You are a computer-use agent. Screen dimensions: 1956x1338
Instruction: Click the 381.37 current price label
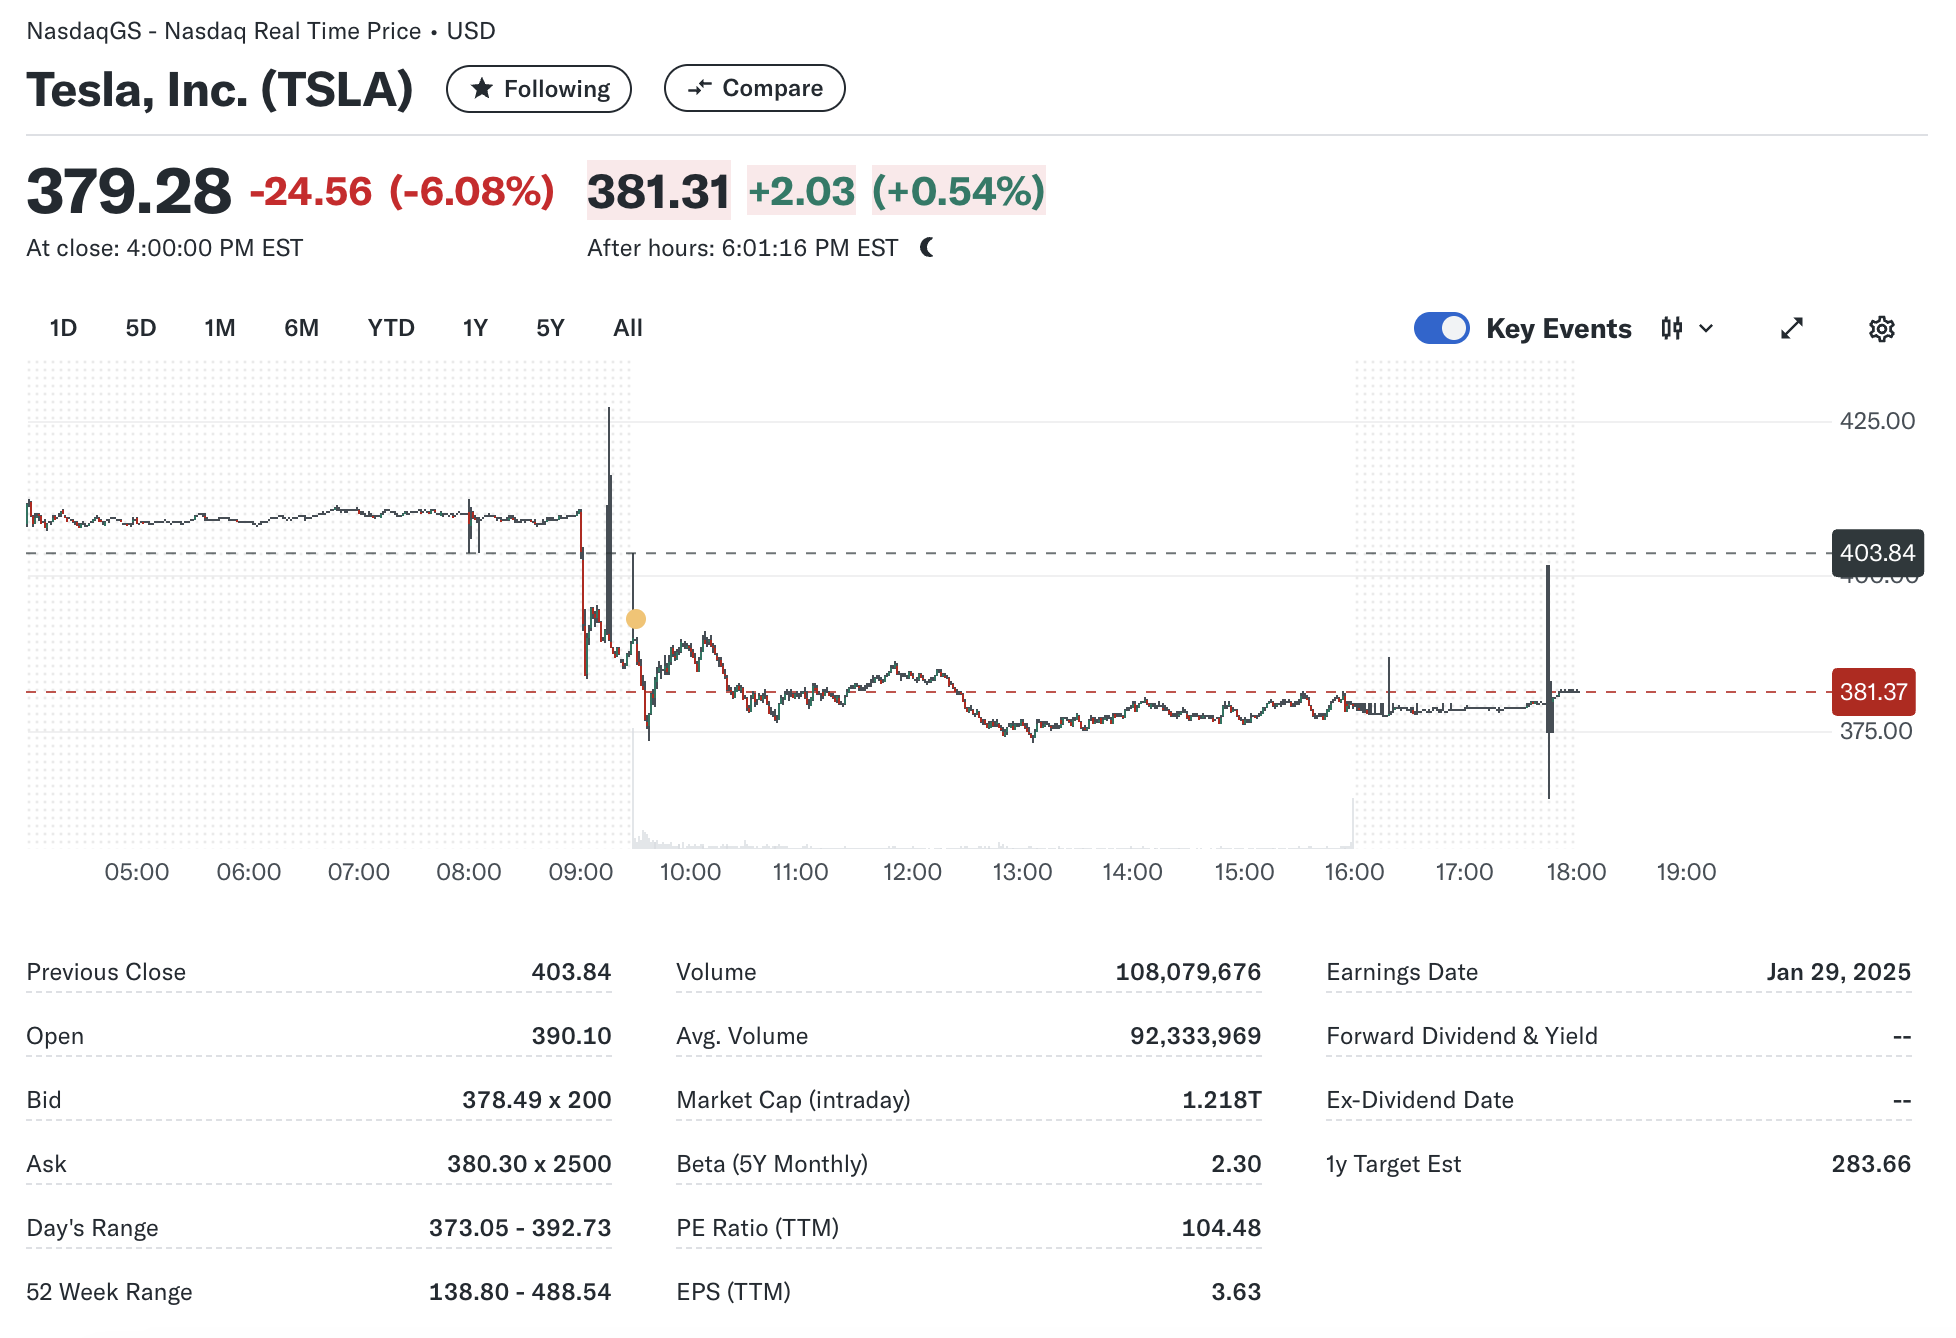[1872, 691]
